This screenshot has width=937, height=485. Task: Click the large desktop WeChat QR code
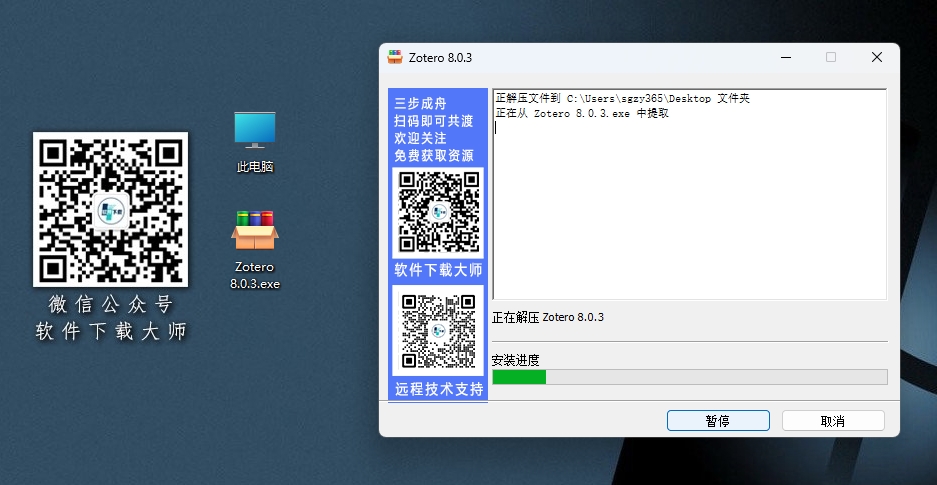[x=111, y=210]
